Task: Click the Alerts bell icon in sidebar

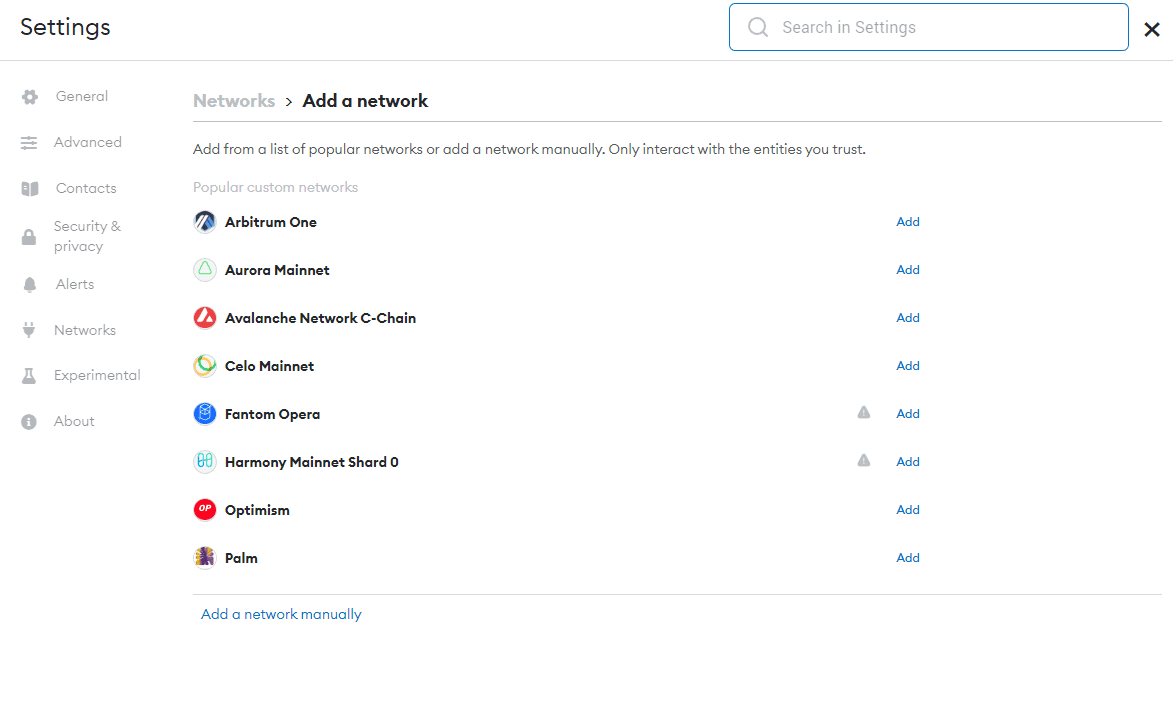Action: click(x=29, y=285)
